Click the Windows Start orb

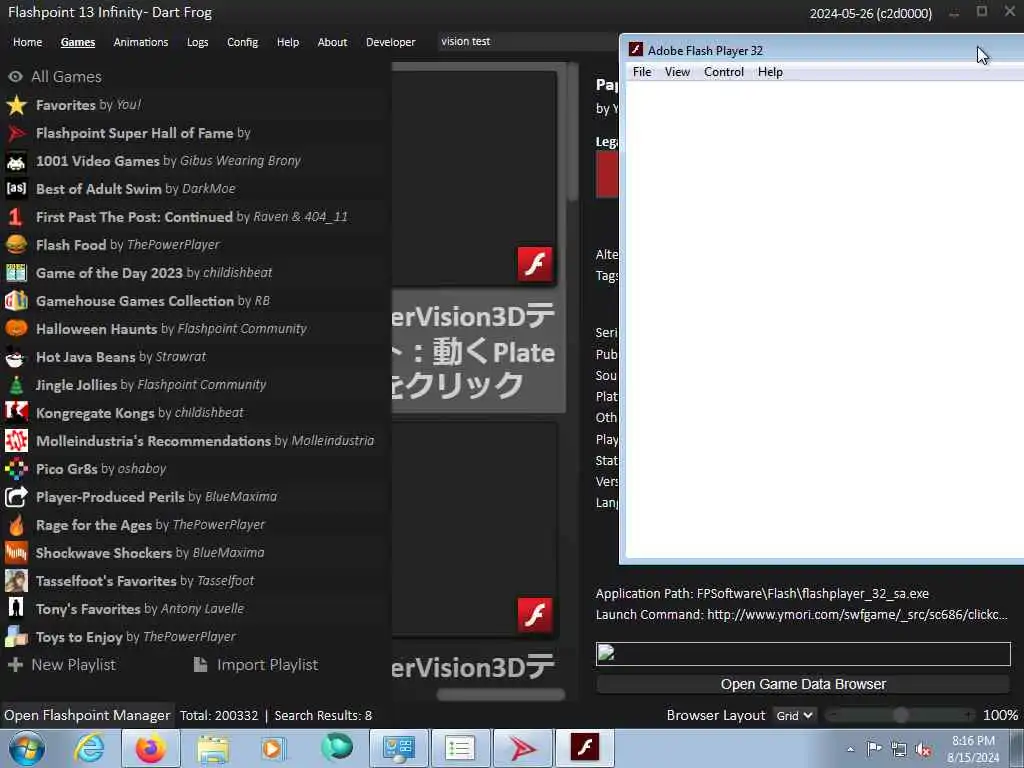click(27, 748)
